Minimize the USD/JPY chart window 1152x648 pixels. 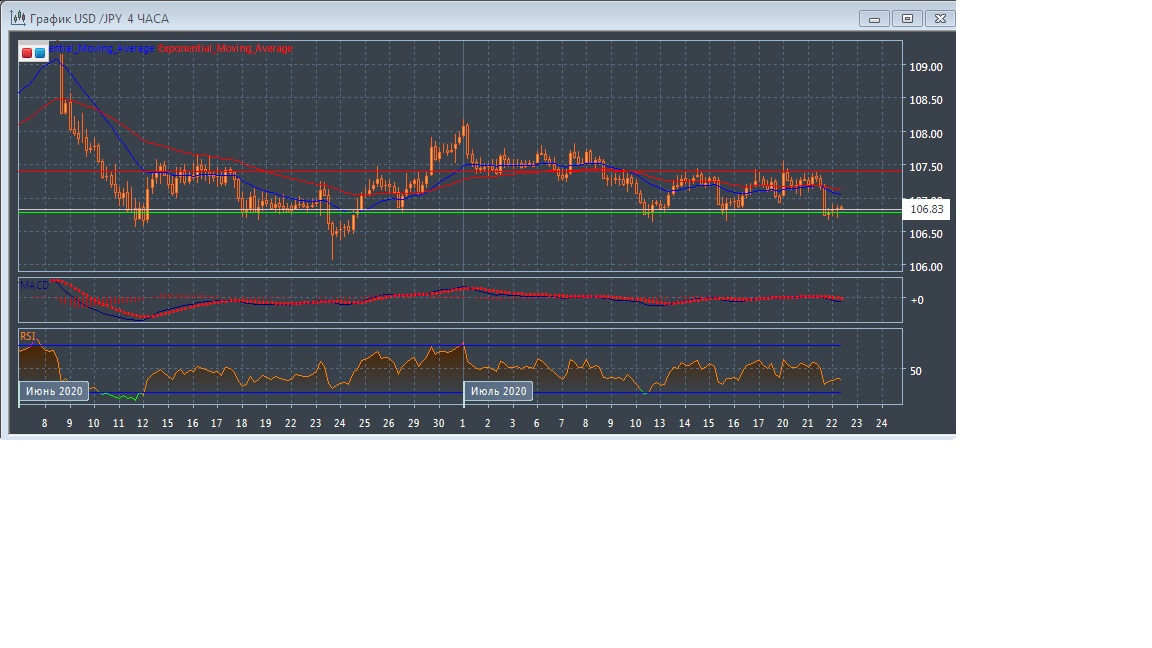(875, 18)
